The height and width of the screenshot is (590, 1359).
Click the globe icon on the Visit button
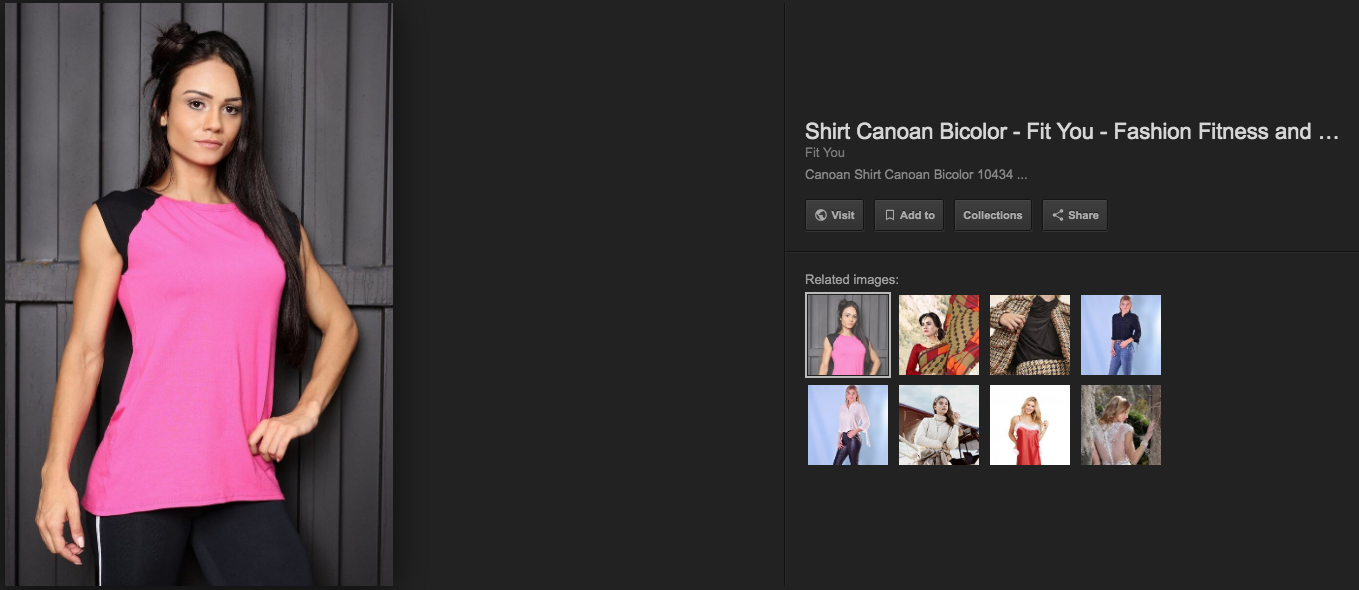821,215
